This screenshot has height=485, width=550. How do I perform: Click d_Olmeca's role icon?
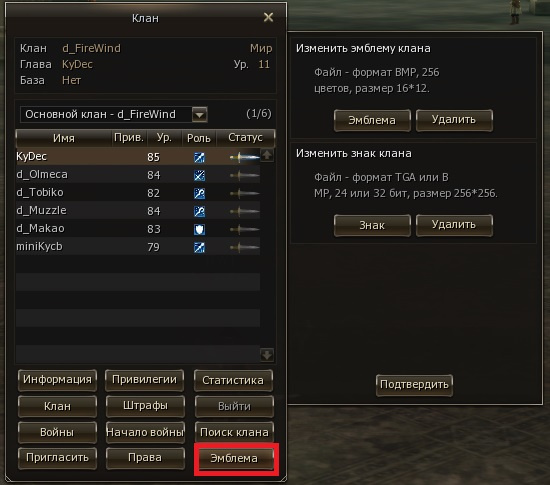click(x=199, y=175)
